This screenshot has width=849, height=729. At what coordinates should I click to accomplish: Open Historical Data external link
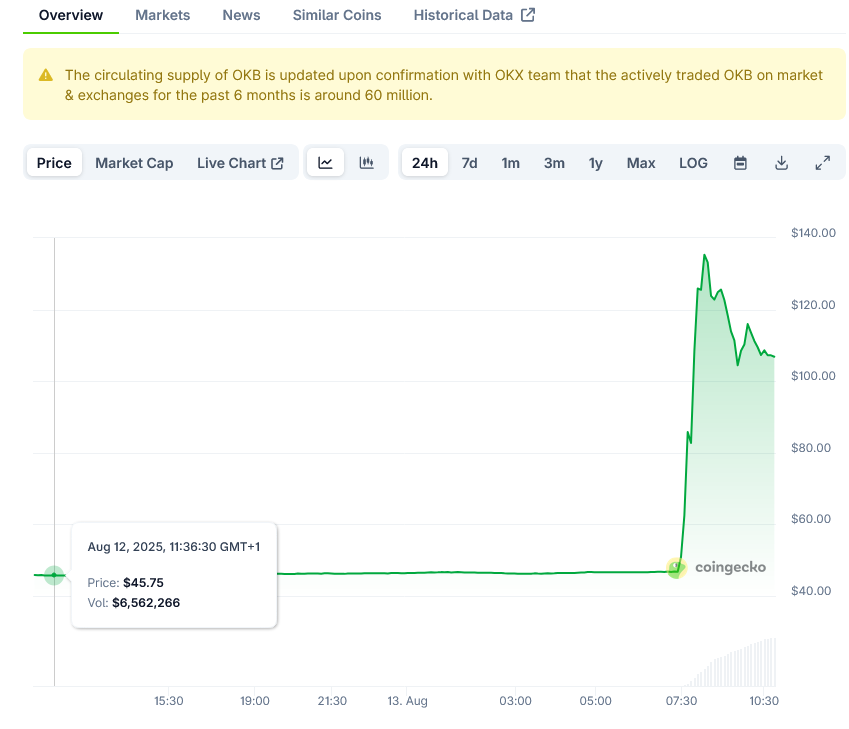[x=474, y=15]
